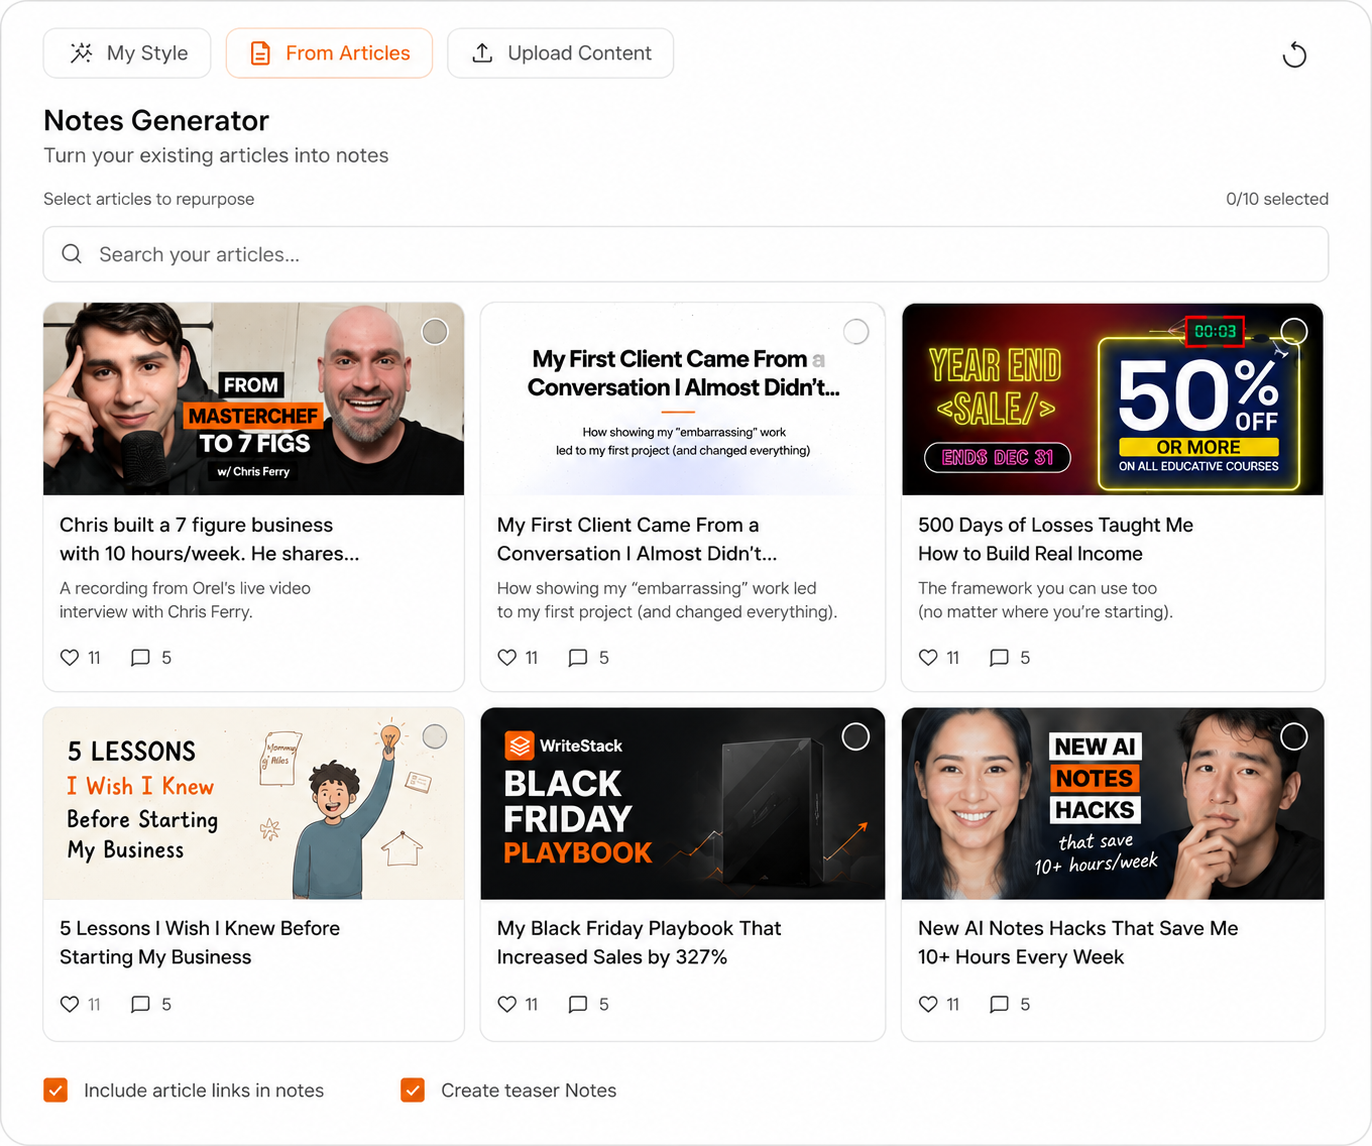Select the 500 Days of Losses article circle
Image resolution: width=1372 pixels, height=1146 pixels.
[x=1294, y=331]
